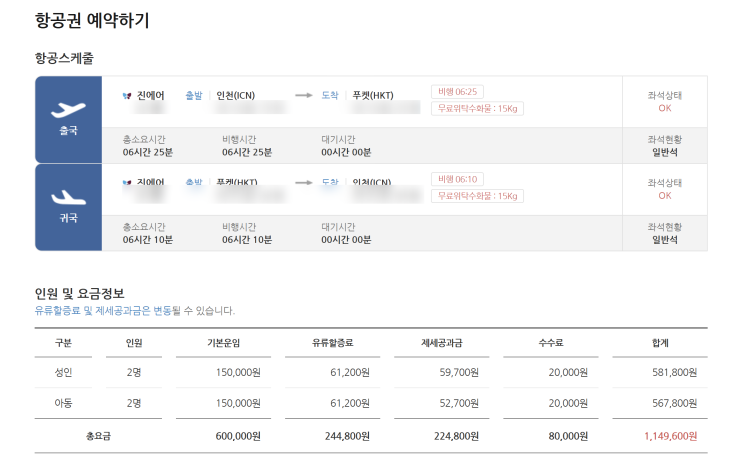Select the 비행 06:25 flight time badge
This screenshot has width=743, height=462.
pos(456,91)
